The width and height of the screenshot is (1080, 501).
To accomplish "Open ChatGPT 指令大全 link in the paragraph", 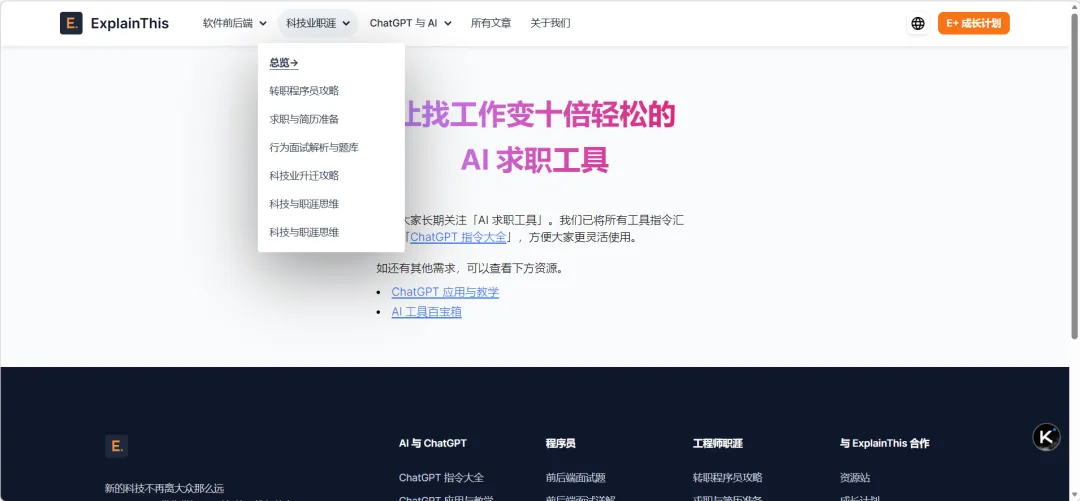I will coord(458,237).
